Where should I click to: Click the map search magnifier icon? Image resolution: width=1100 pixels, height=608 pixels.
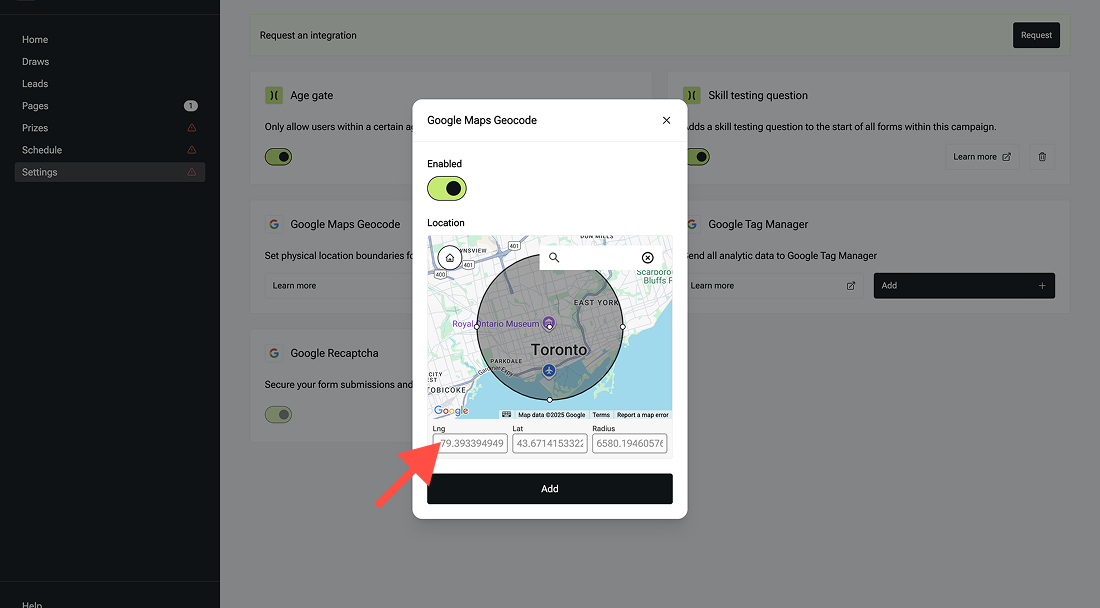pos(554,257)
